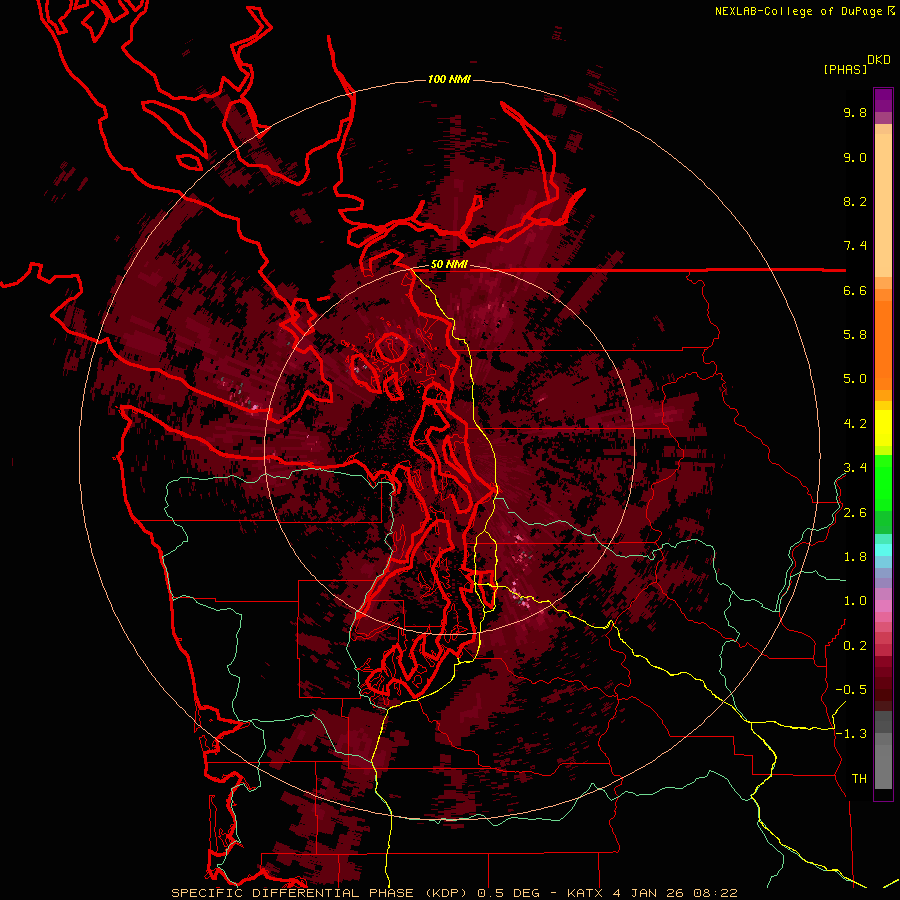The image size is (900, 900).
Task: Click the 5.0 scale value
Action: (x=855, y=379)
